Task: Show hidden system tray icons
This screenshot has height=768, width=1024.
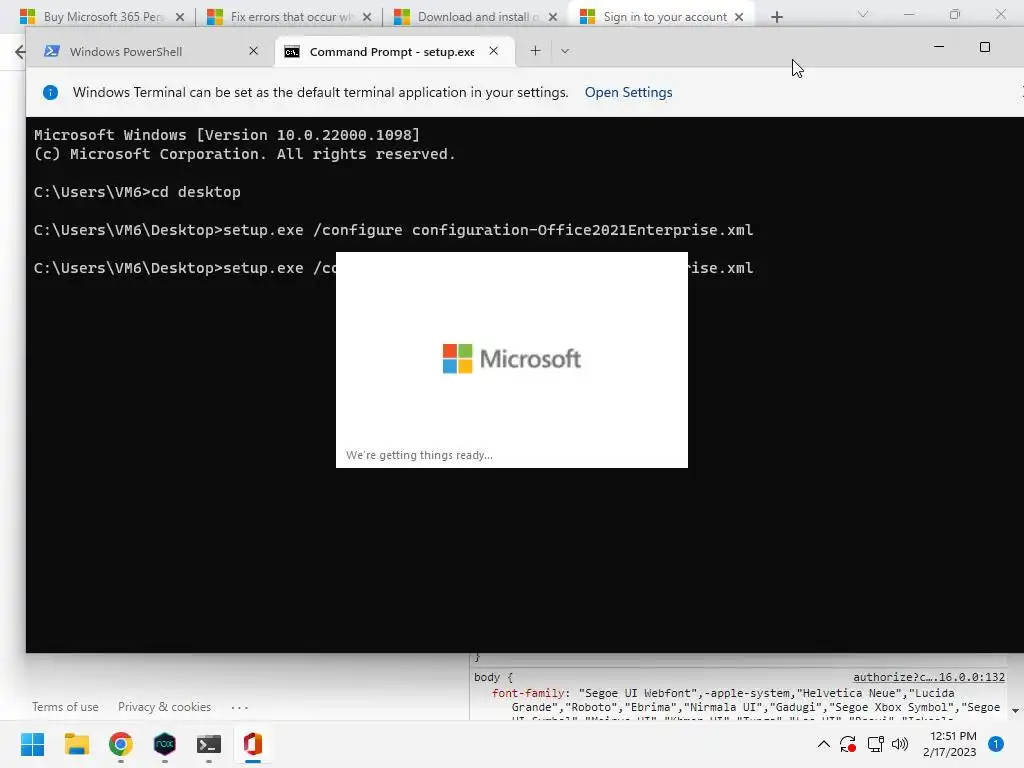Action: [824, 744]
